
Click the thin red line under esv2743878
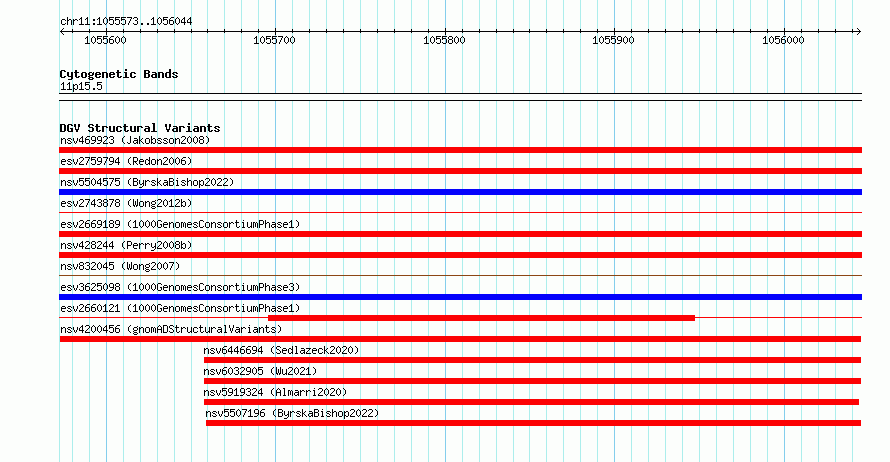click(460, 213)
